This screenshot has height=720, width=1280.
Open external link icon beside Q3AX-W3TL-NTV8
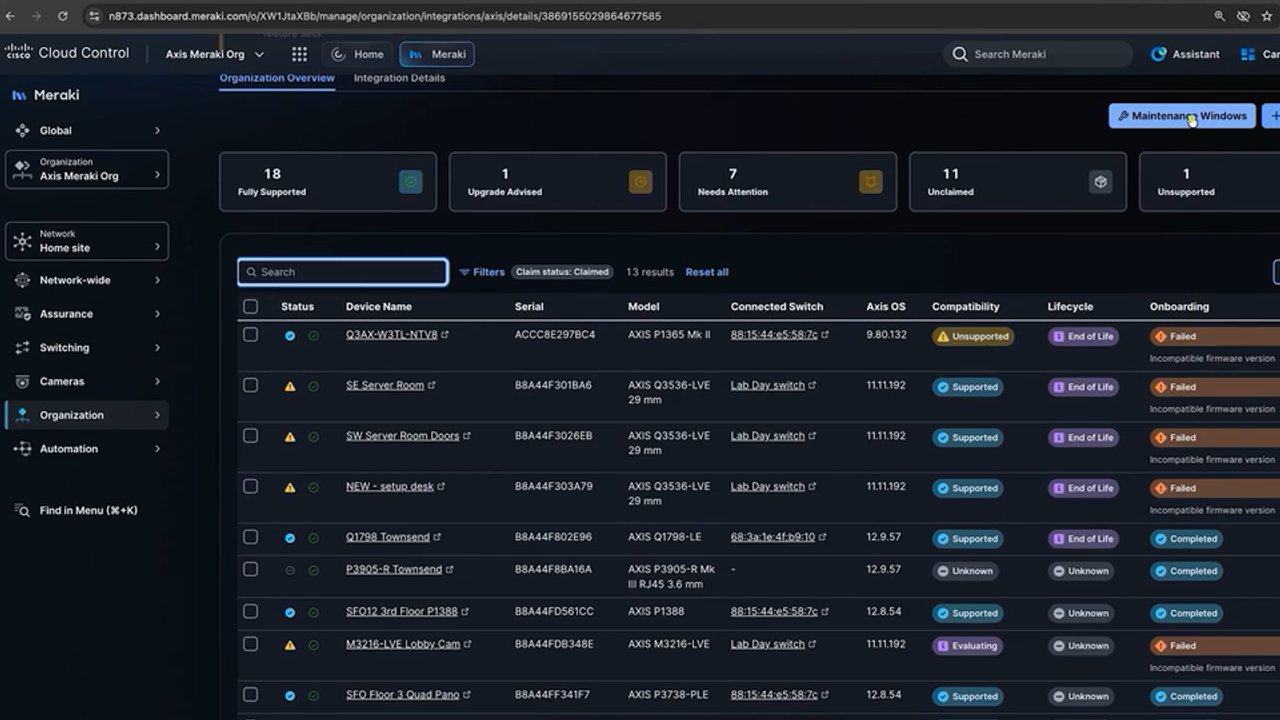445,335
